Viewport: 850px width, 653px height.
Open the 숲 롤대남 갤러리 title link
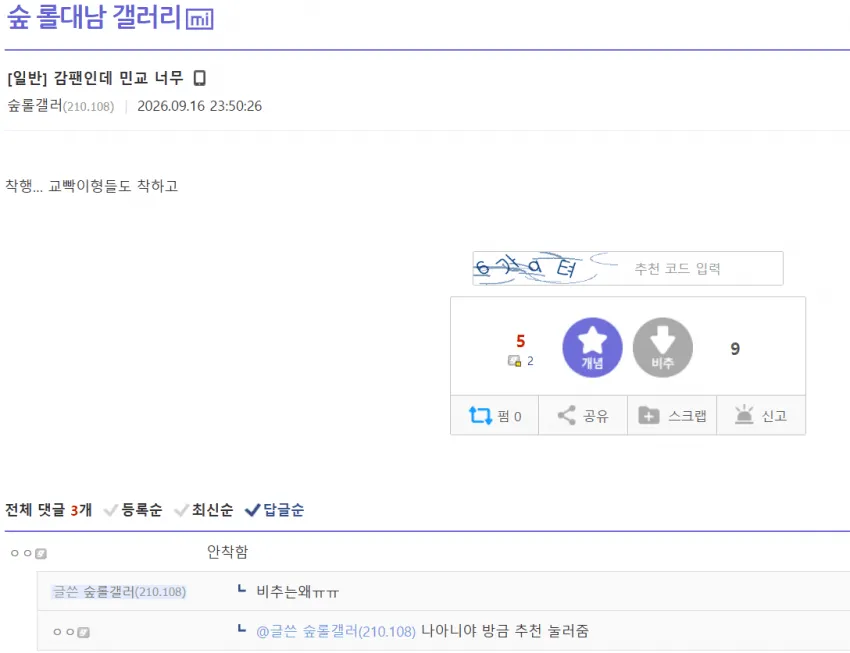pos(93,17)
